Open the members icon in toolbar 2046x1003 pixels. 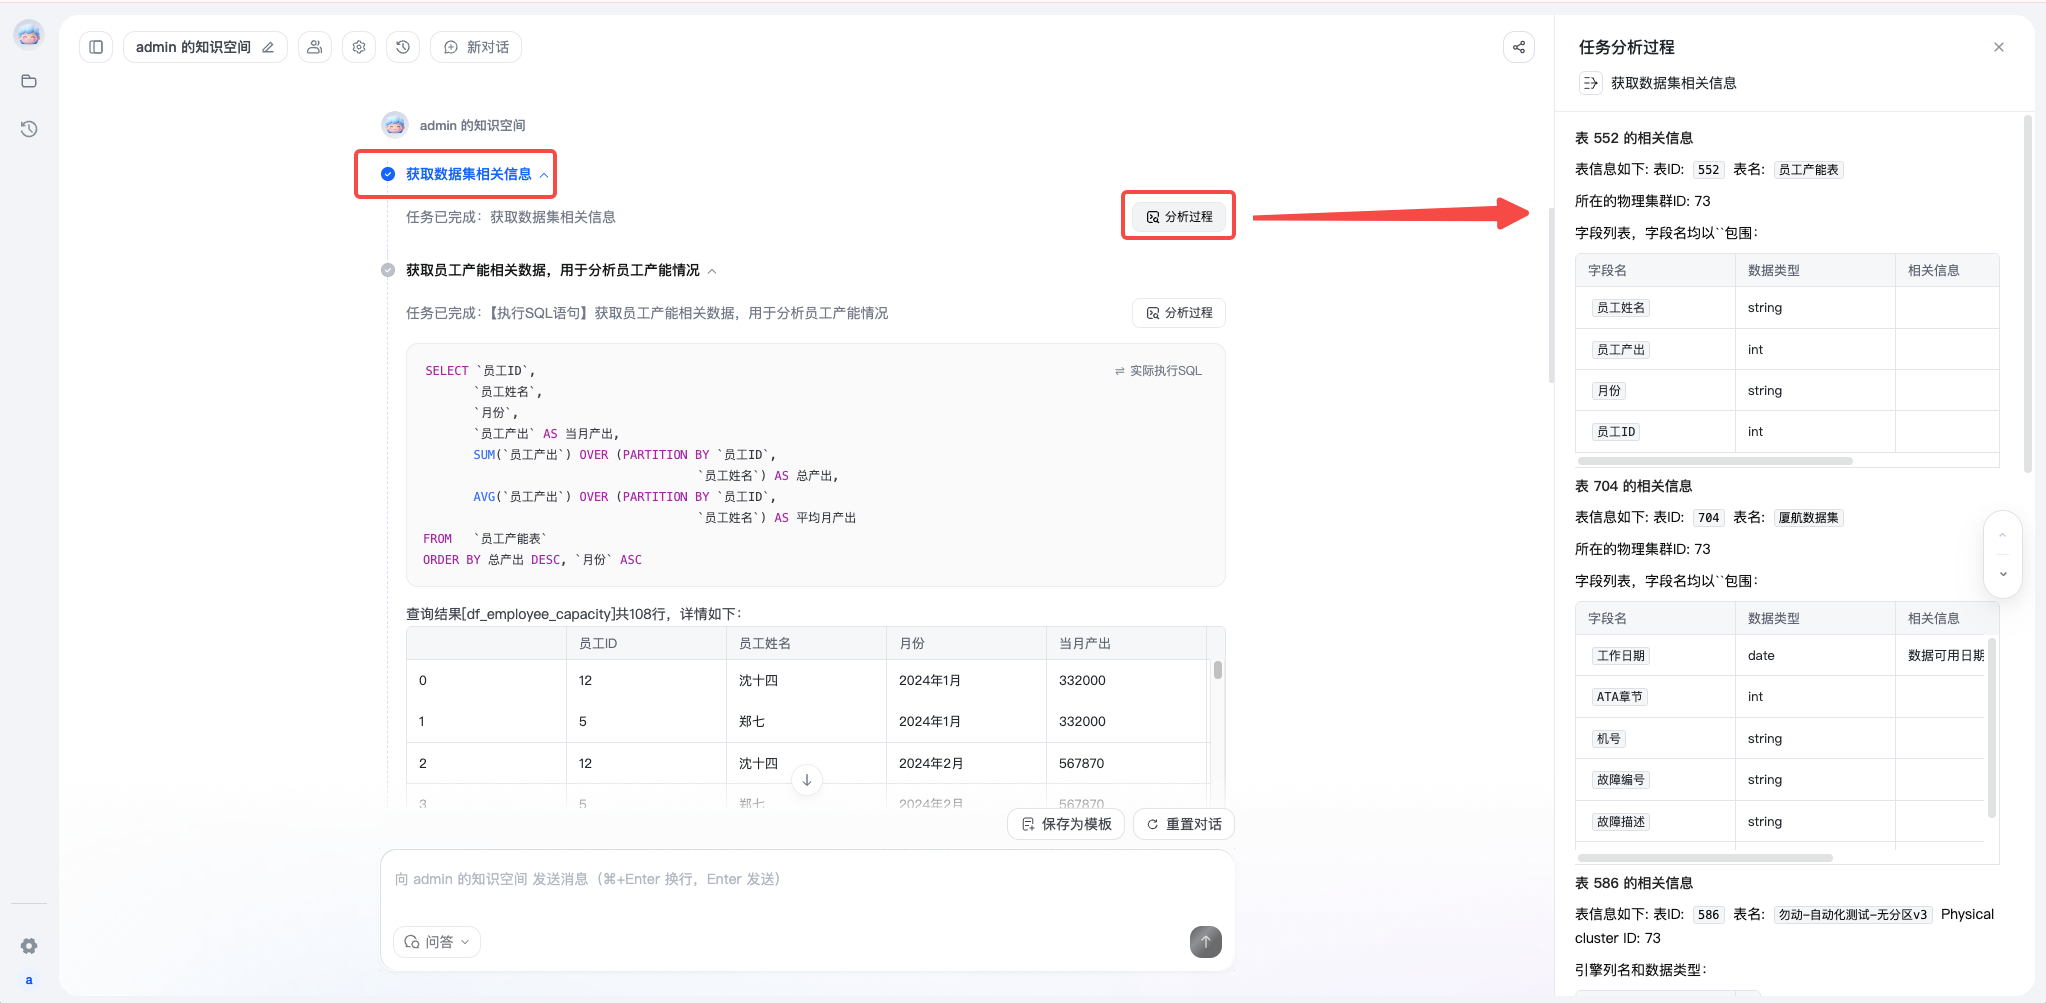[315, 47]
